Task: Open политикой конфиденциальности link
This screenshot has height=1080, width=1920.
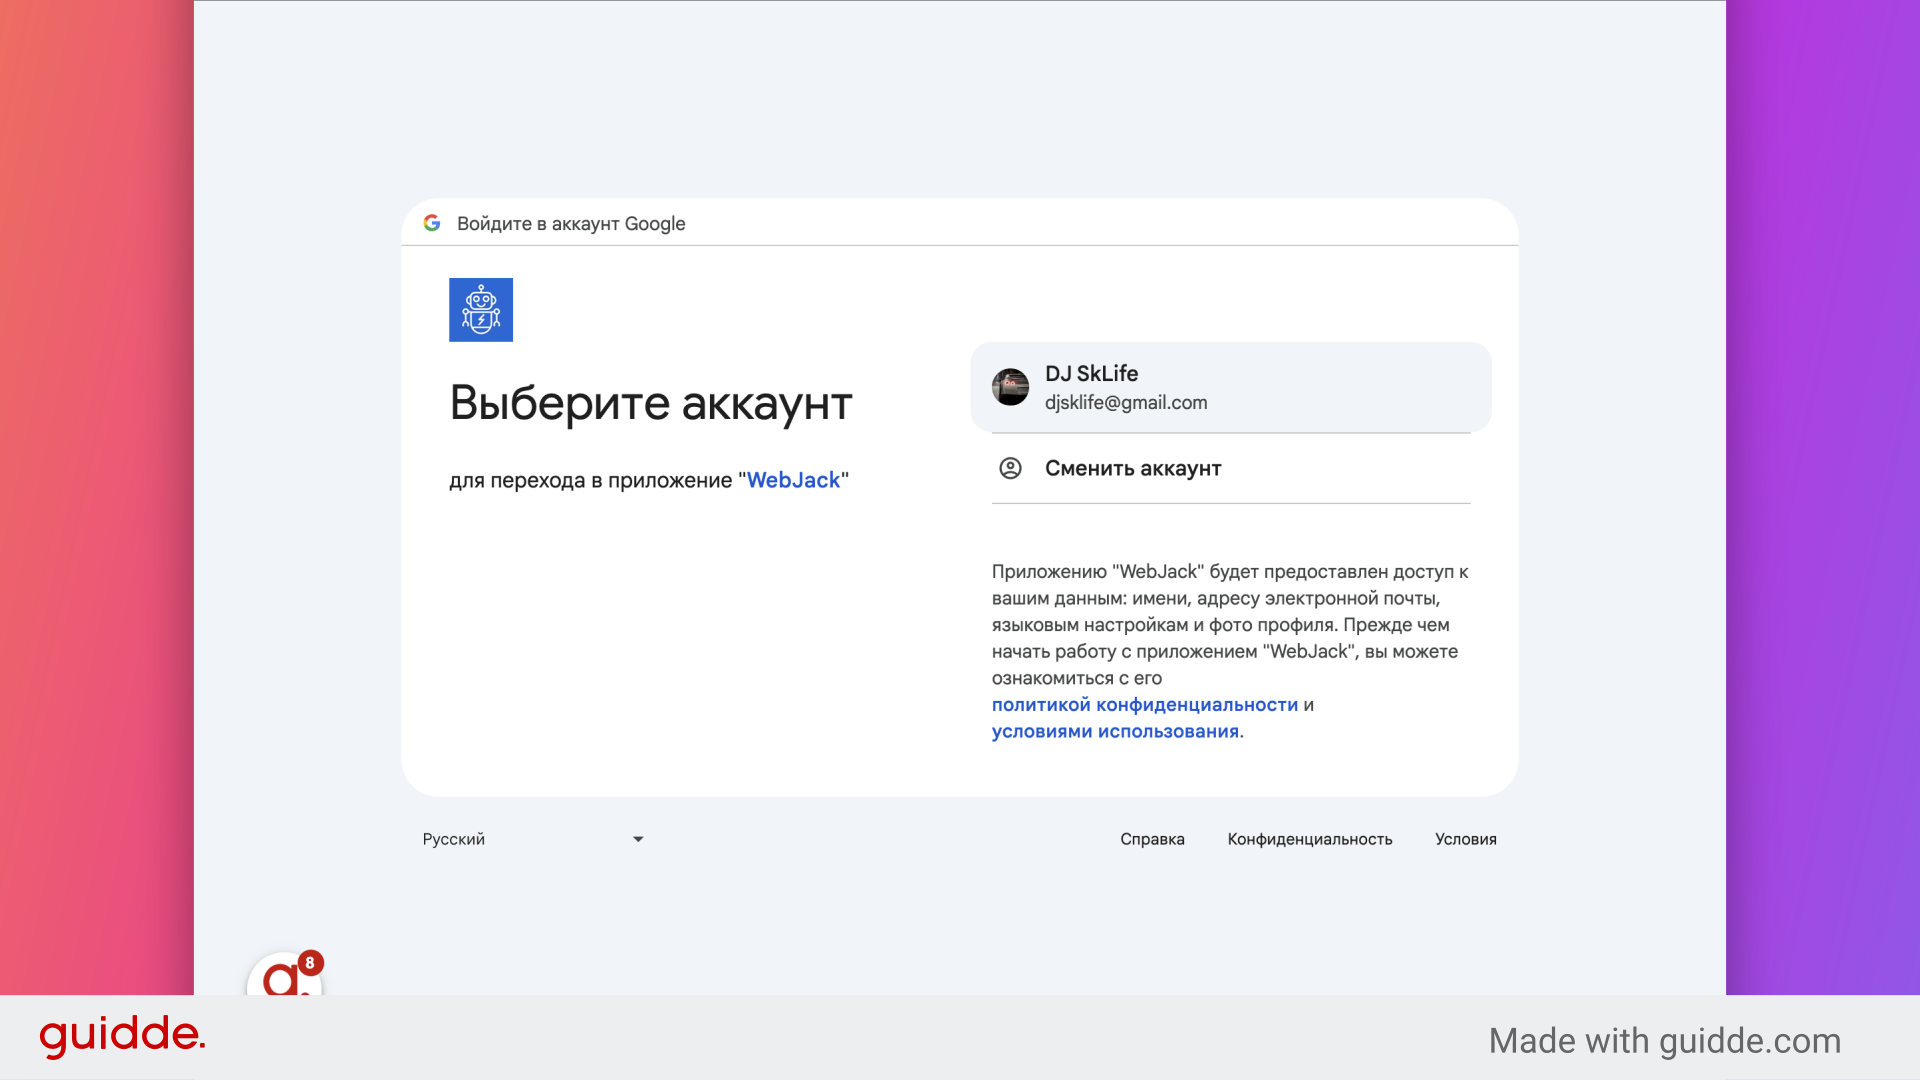Action: 1145,705
